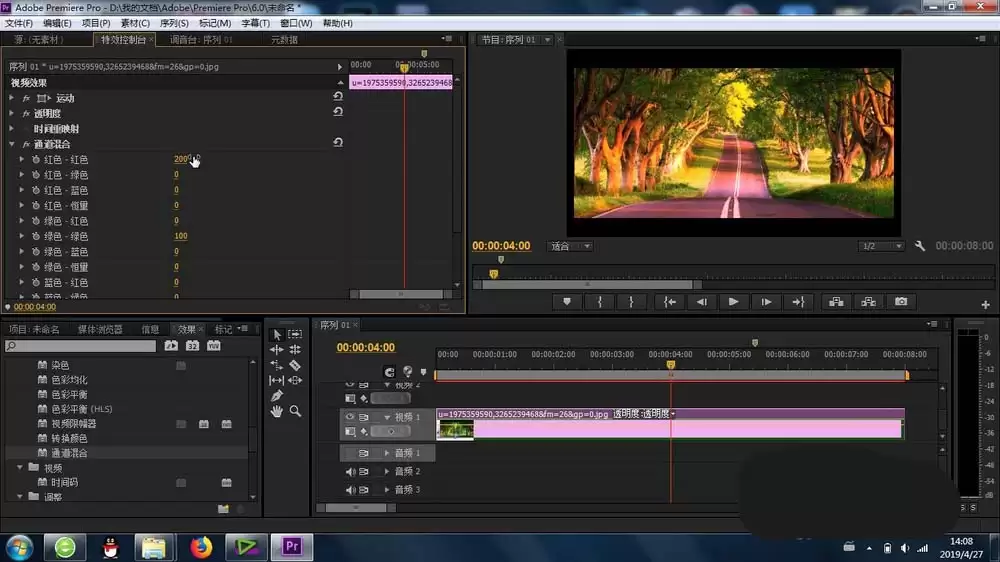Collapse the 视频 effects folder
This screenshot has height=562, width=1000.
click(20, 468)
